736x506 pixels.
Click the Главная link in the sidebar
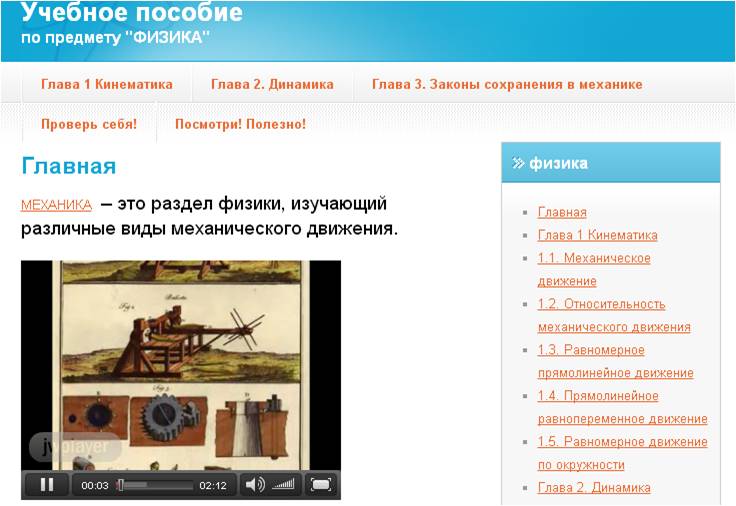pyautogui.click(x=562, y=212)
